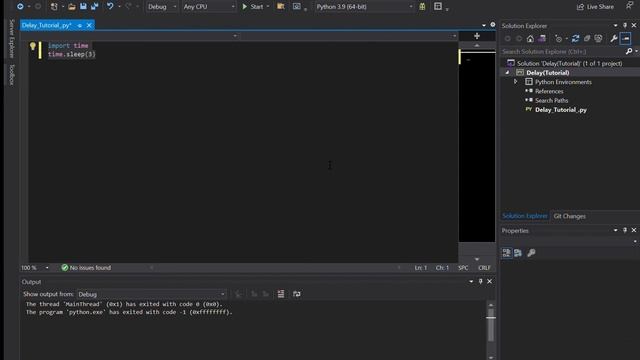Click the split editor plus button
640x360 pixels.
coord(477,36)
